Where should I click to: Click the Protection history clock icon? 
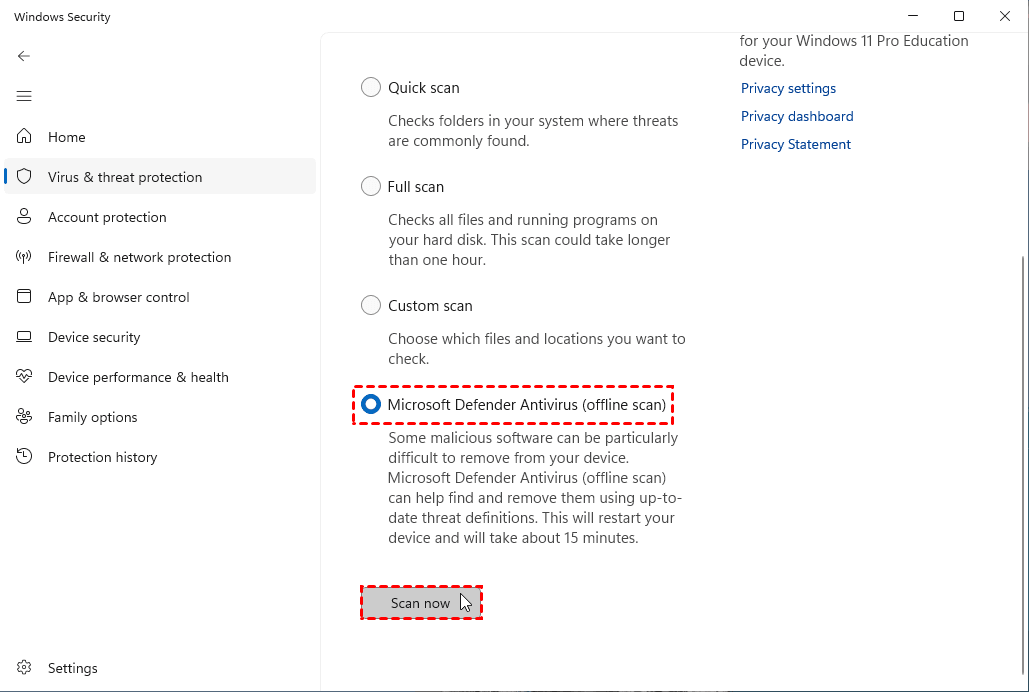pyautogui.click(x=24, y=457)
